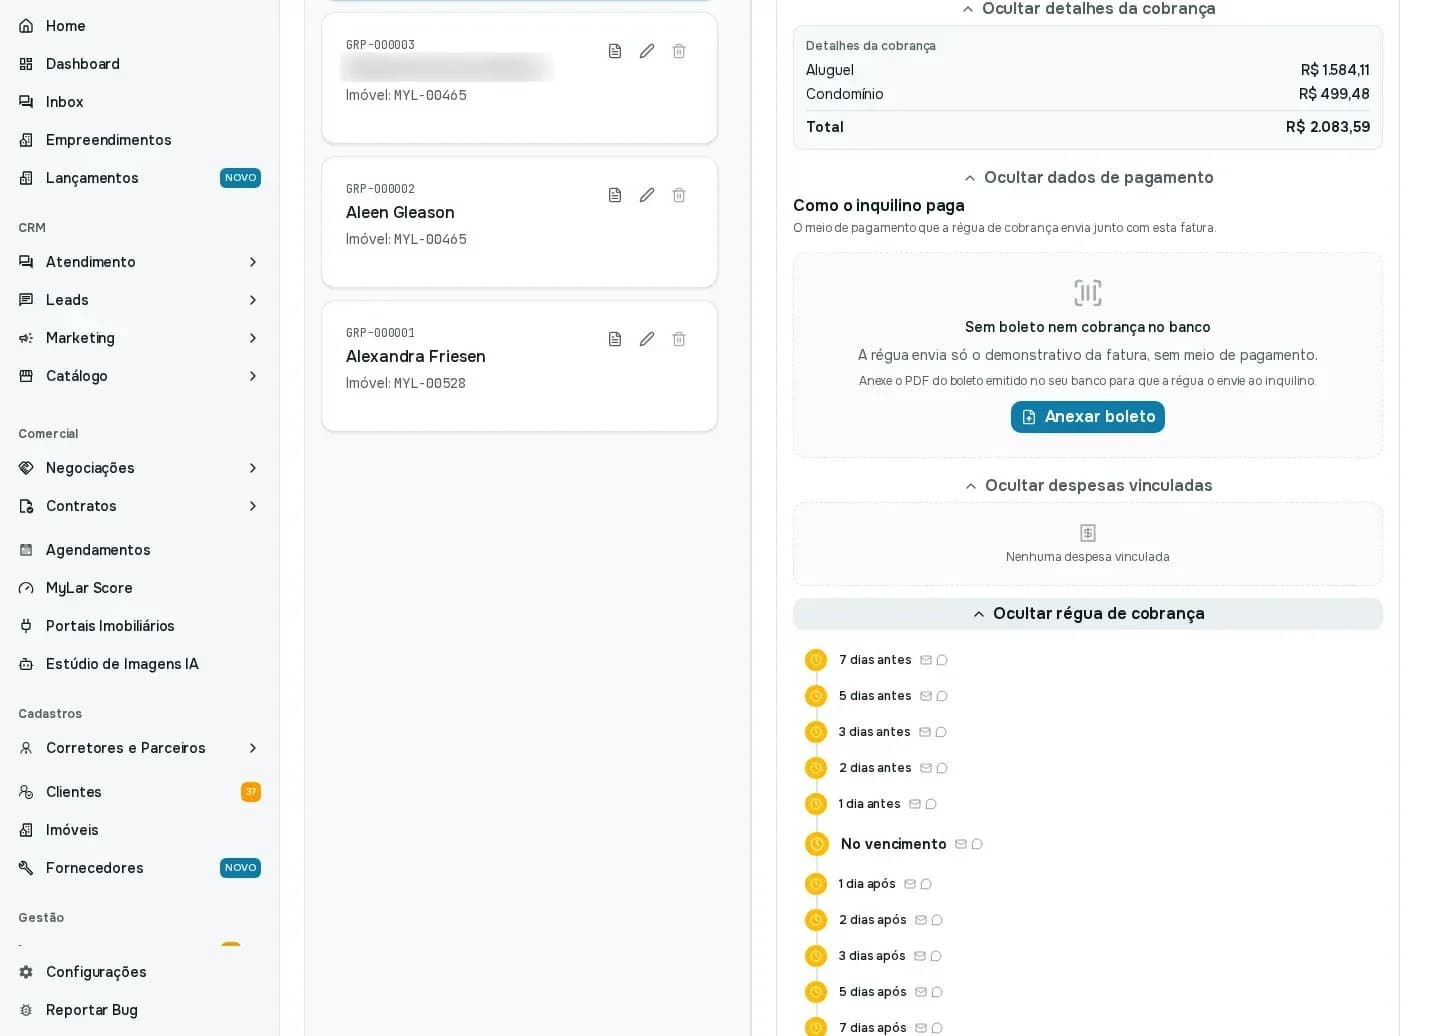Collapse the Ocultar despesas vinculadas section
The height and width of the screenshot is (1036, 1440).
click(1088, 485)
